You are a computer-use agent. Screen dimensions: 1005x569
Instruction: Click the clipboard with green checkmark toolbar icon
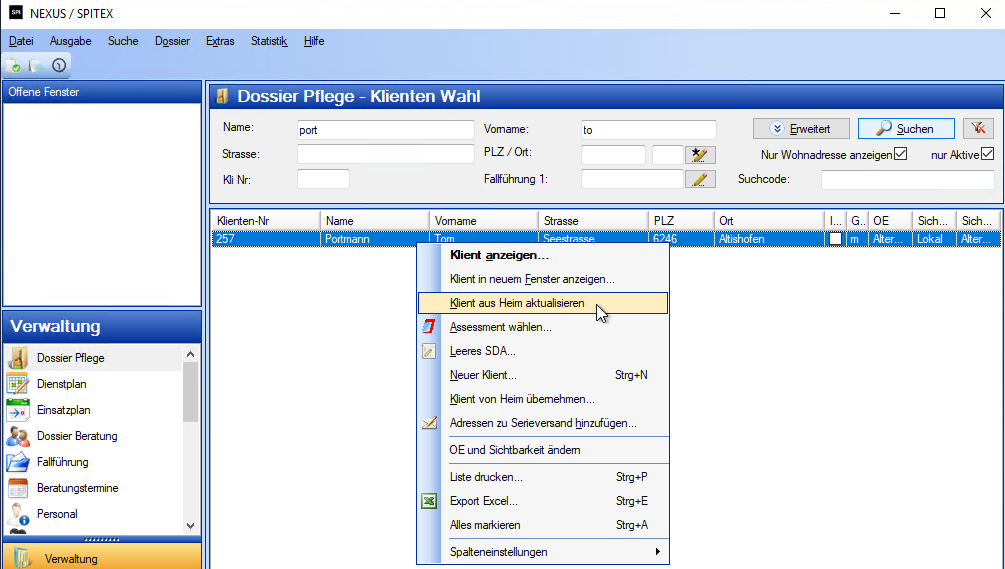14,65
